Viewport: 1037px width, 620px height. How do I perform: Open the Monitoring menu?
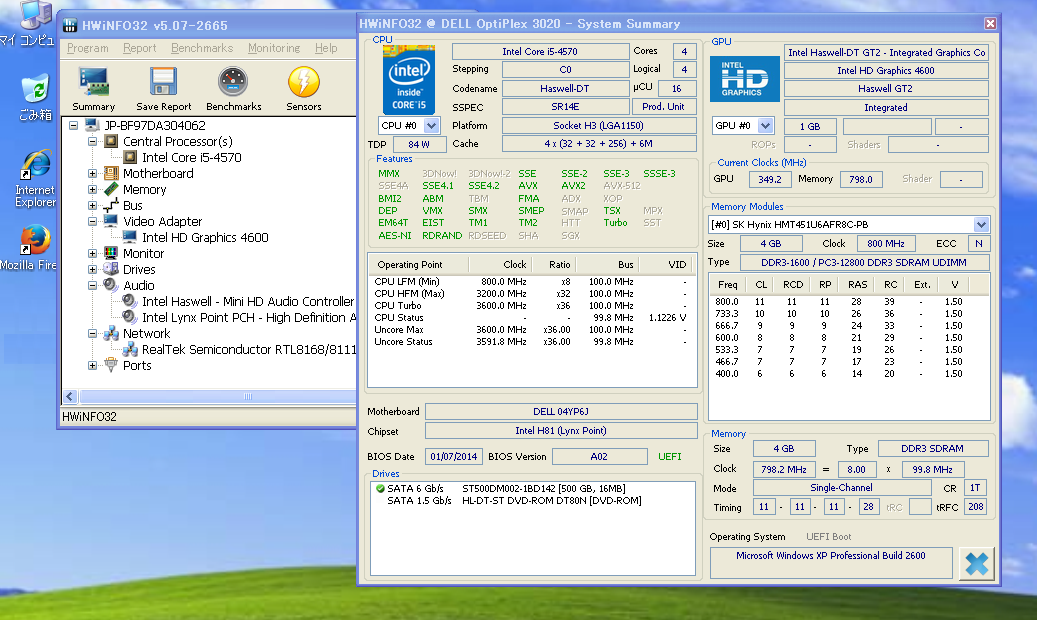[274, 48]
